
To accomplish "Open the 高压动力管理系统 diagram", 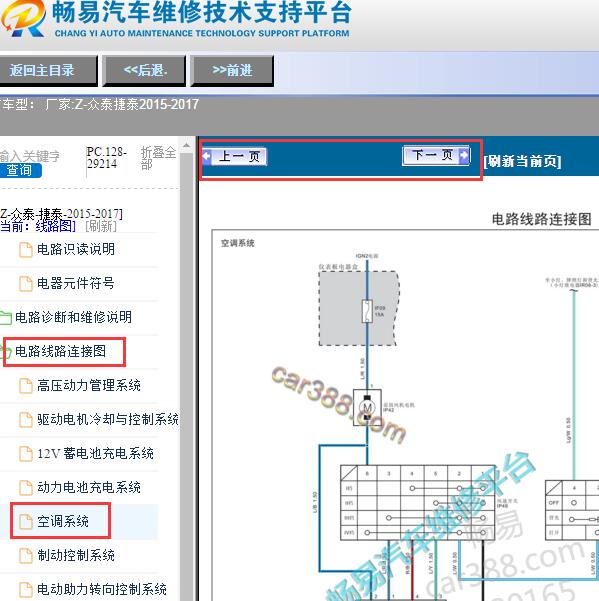I will (x=89, y=385).
